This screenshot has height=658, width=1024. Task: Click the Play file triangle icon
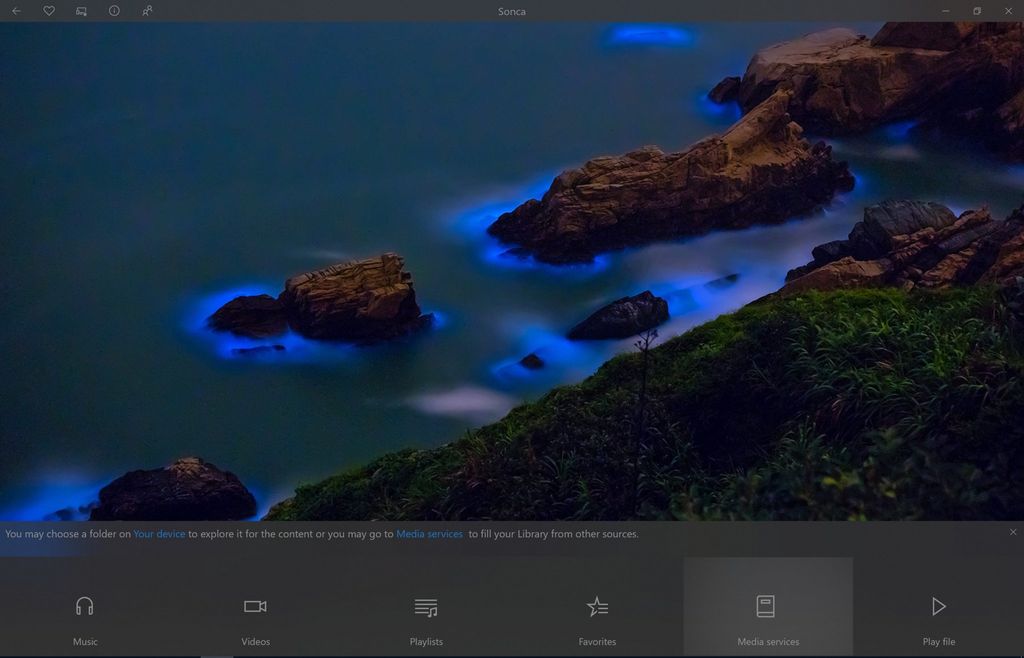[938, 605]
